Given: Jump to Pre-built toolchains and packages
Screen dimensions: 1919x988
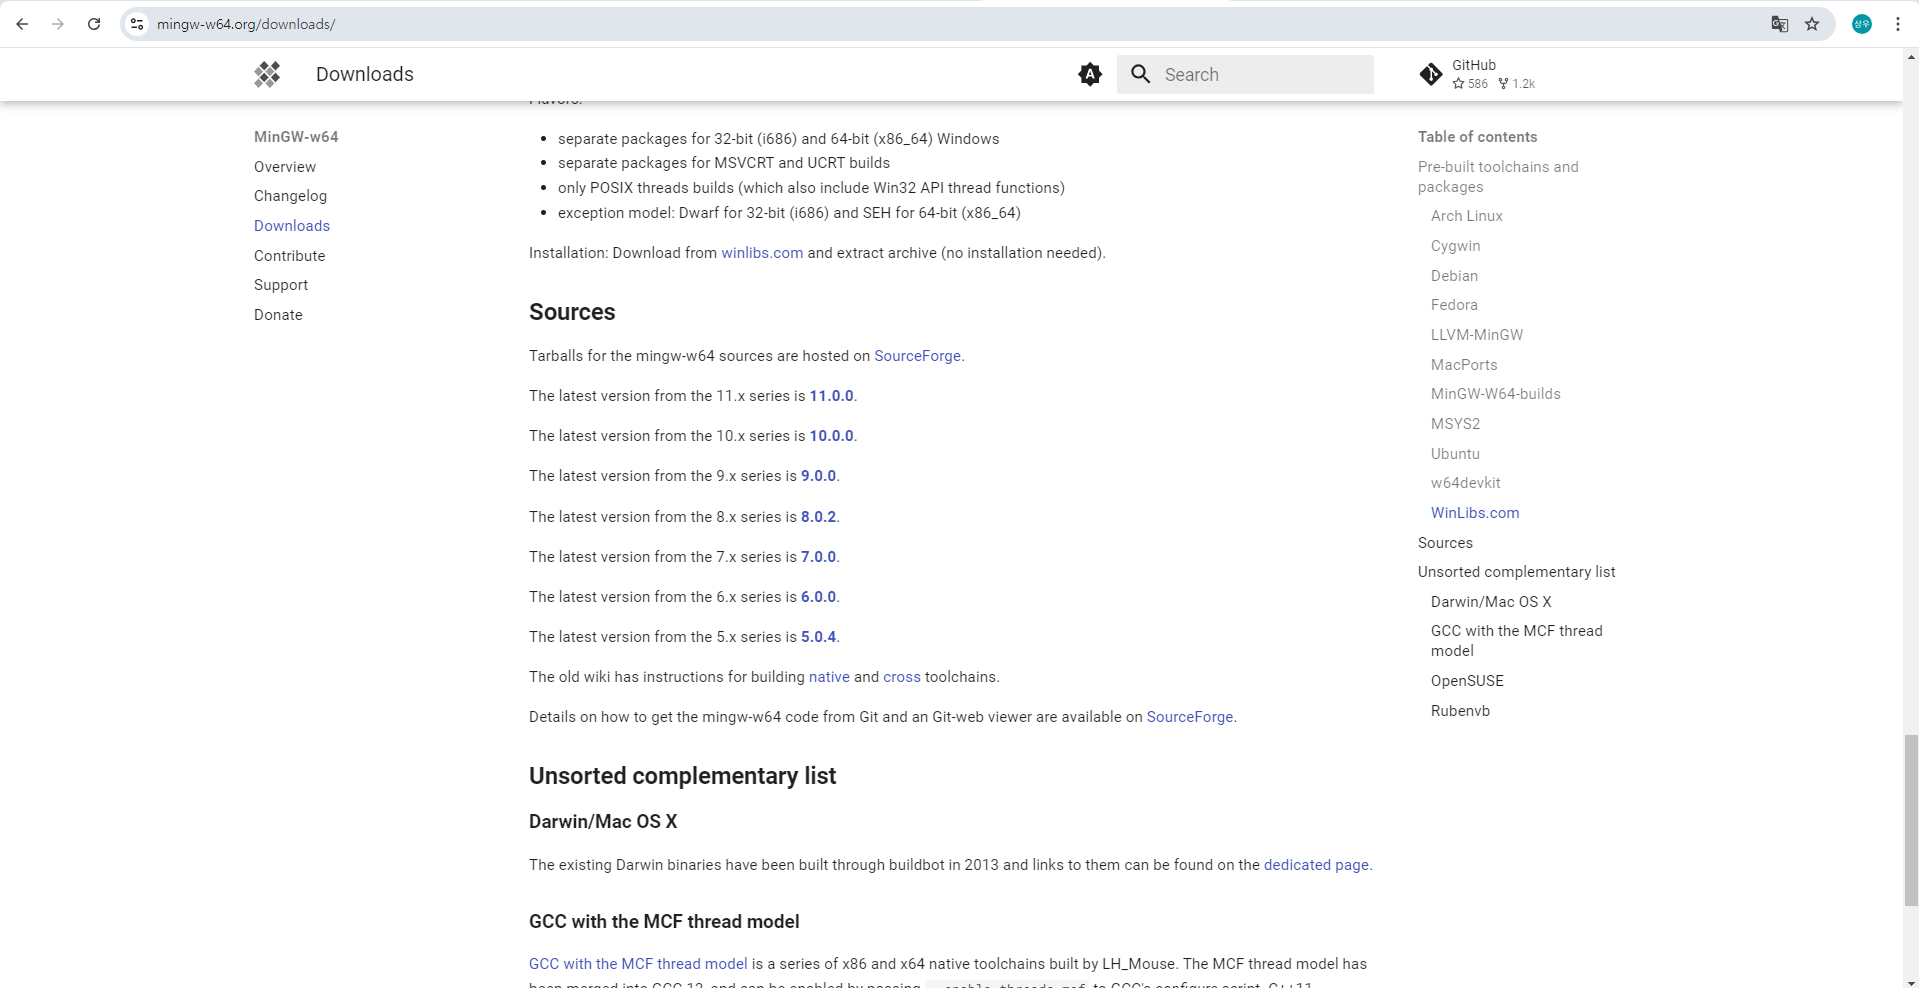Looking at the screenshot, I should (1498, 177).
